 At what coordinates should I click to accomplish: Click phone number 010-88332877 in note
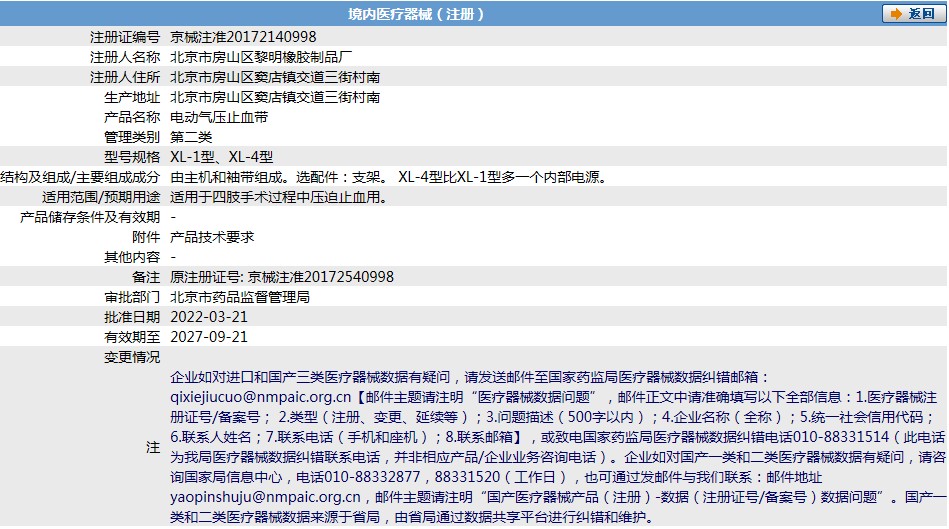pos(372,477)
